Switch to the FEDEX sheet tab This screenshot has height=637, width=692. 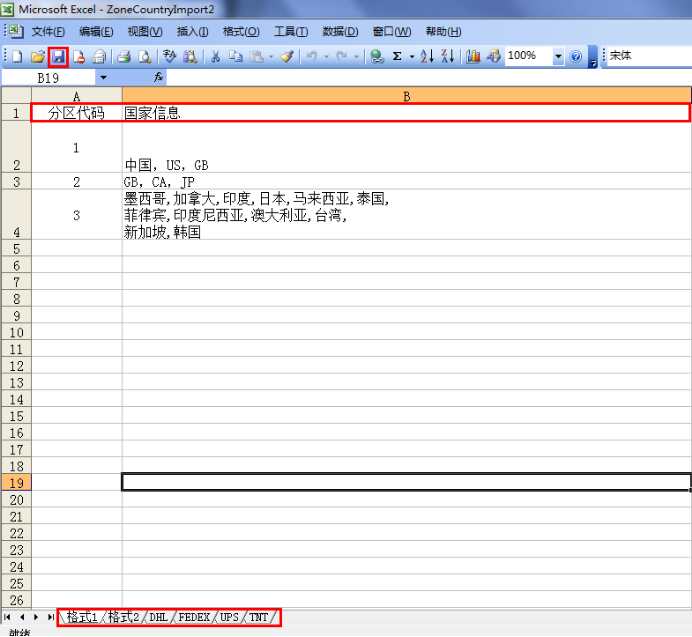pos(194,617)
